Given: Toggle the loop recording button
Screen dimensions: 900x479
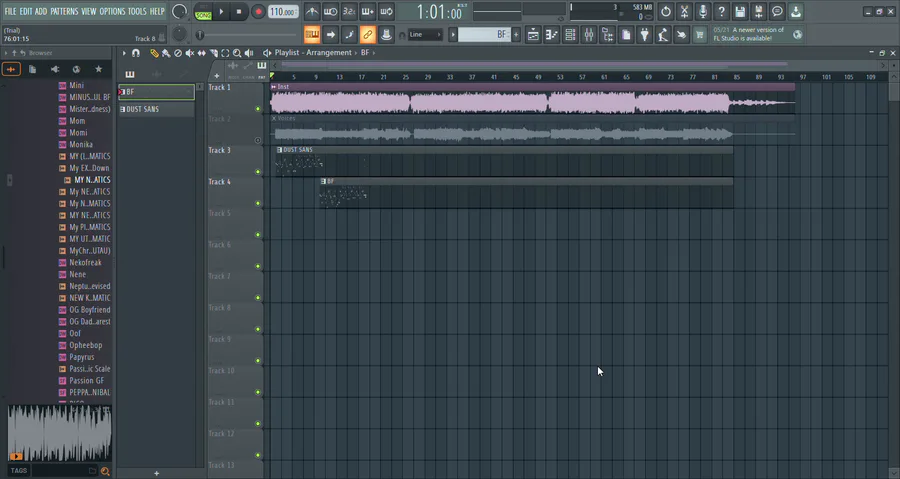Looking at the screenshot, I should click(386, 11).
